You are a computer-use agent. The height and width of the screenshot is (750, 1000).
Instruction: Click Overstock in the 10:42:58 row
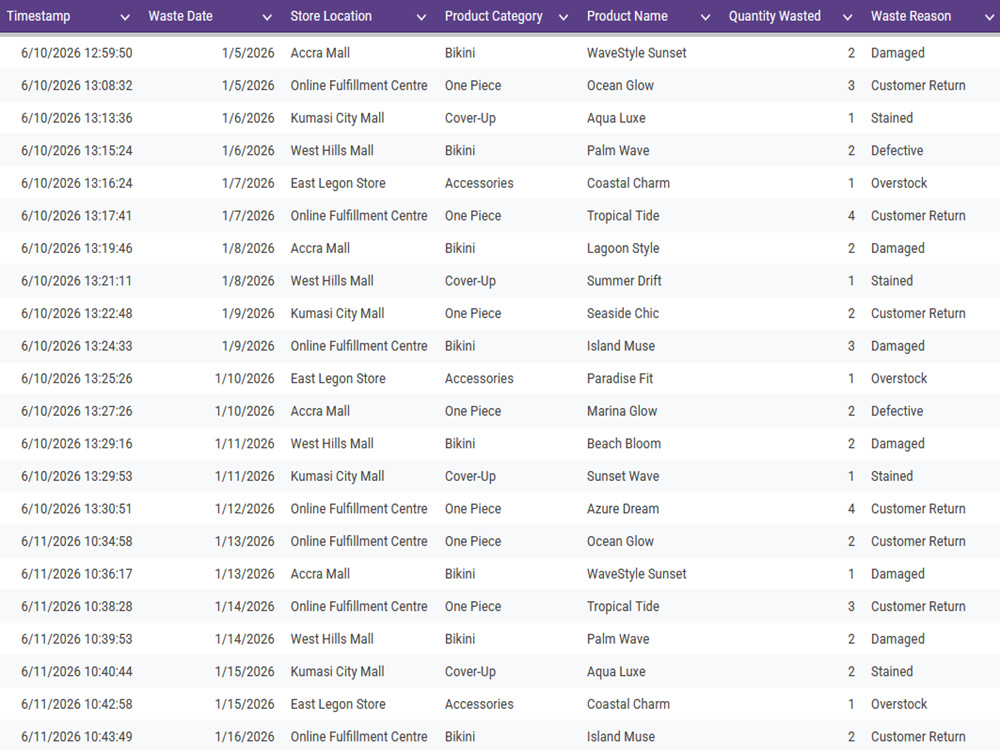tap(899, 703)
